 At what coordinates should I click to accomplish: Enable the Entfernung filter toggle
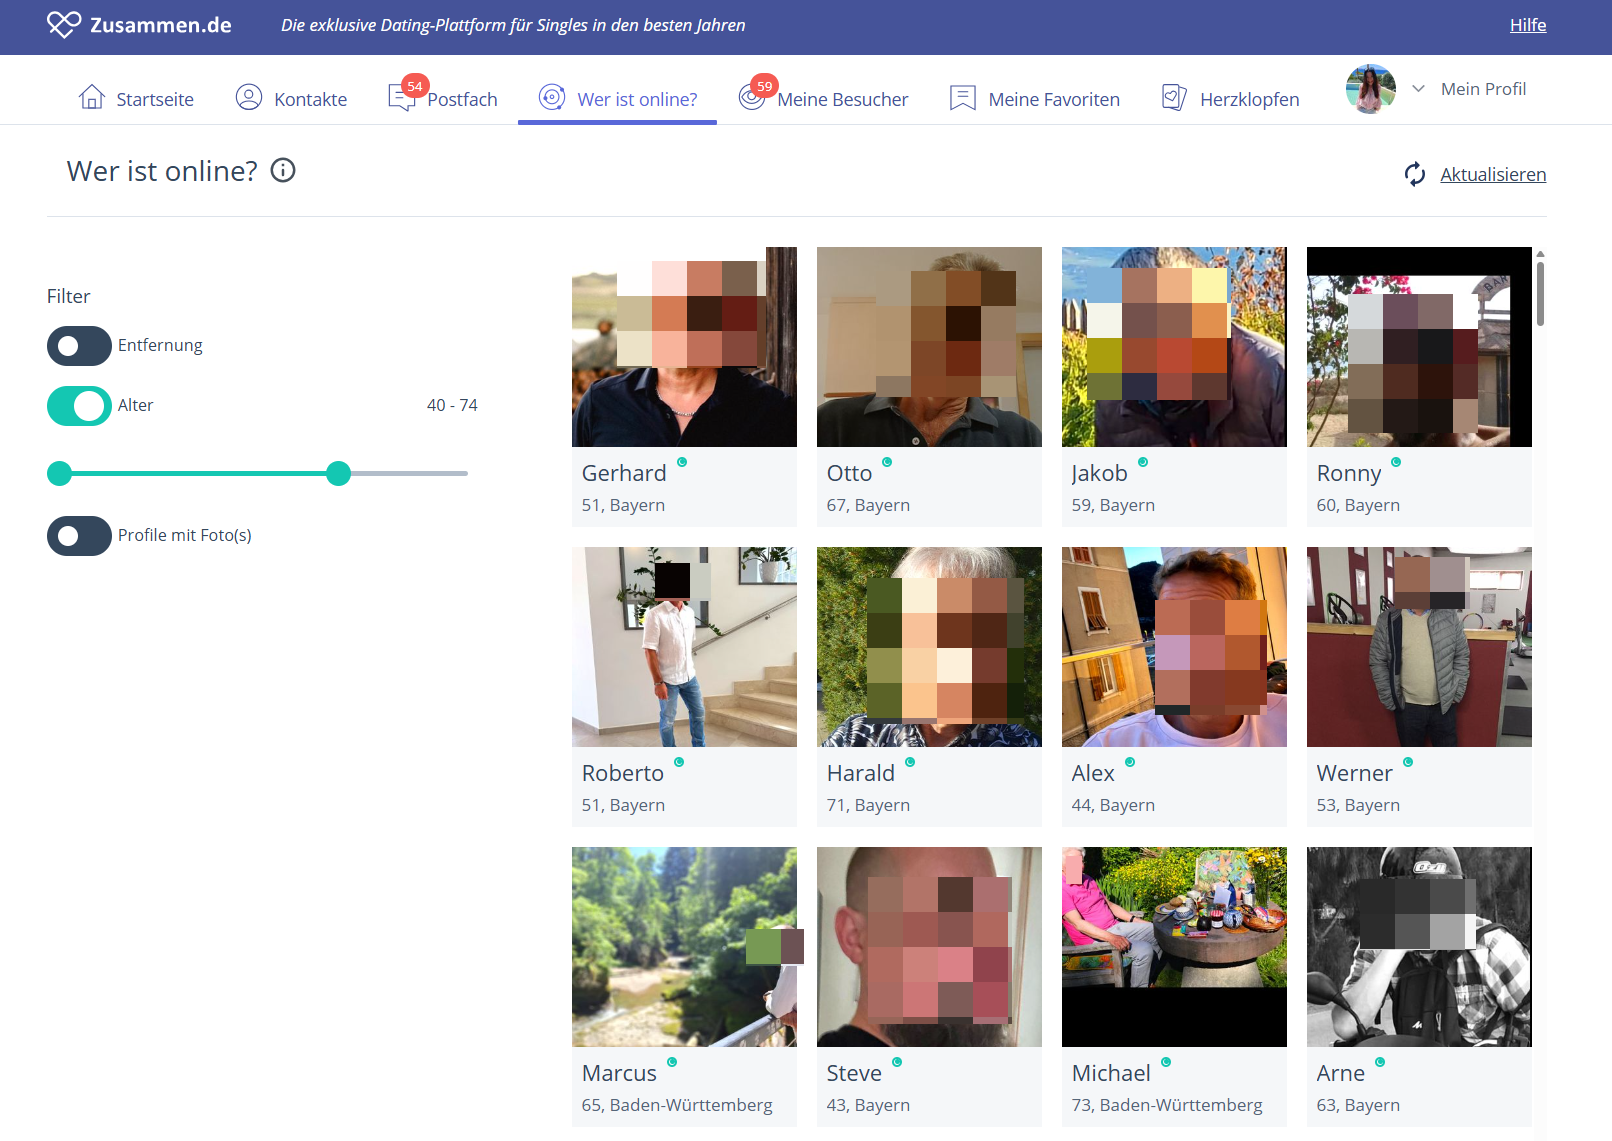(79, 346)
